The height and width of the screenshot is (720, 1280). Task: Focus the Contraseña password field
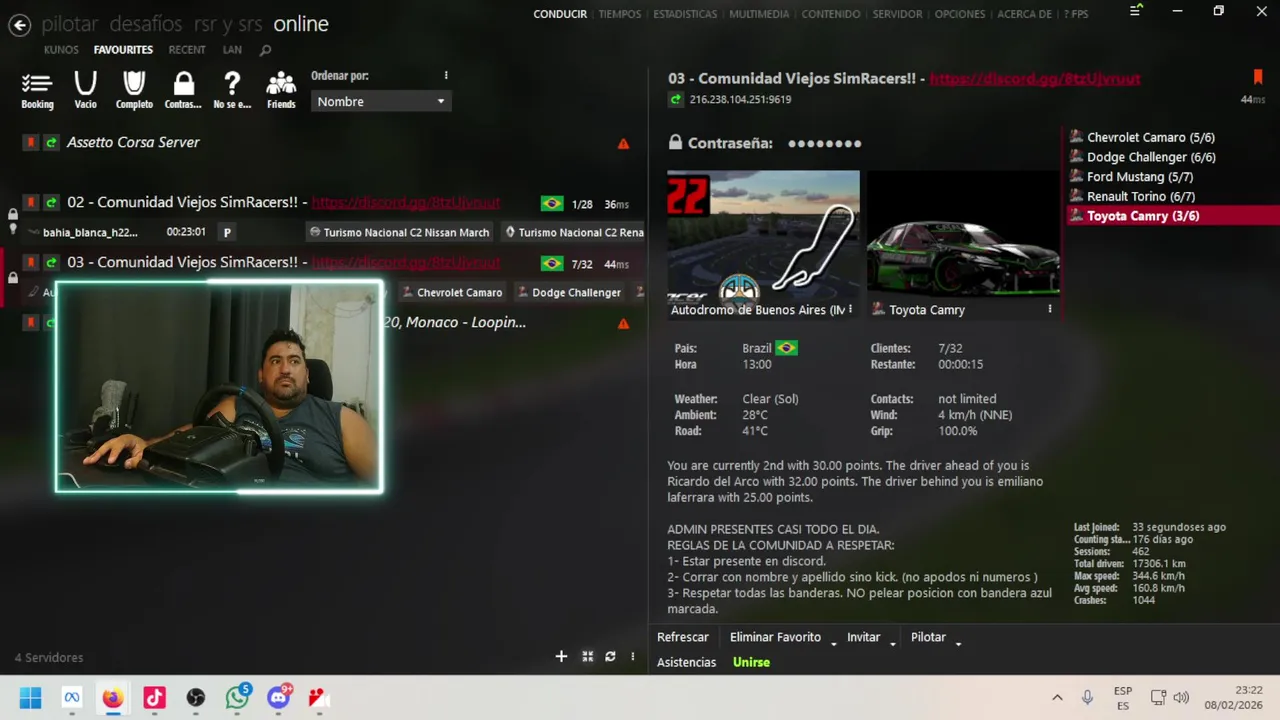pyautogui.click(x=824, y=143)
